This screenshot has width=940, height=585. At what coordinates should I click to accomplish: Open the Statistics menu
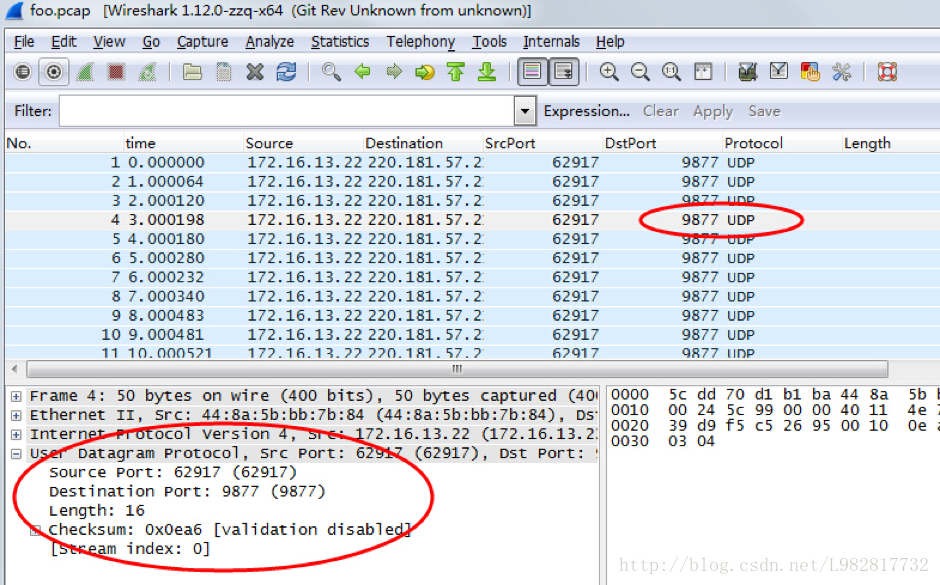[x=340, y=41]
